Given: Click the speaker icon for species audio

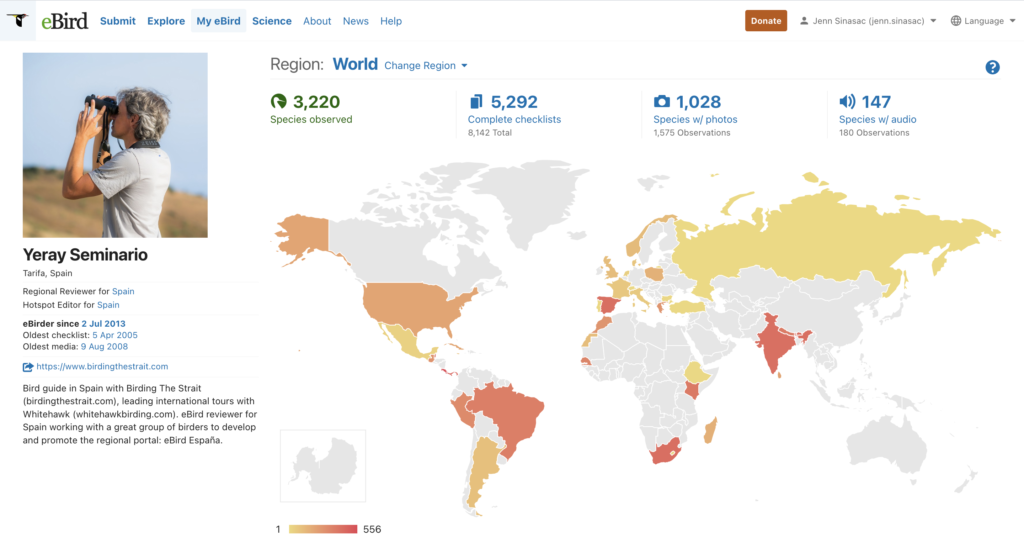Looking at the screenshot, I should click(x=847, y=101).
